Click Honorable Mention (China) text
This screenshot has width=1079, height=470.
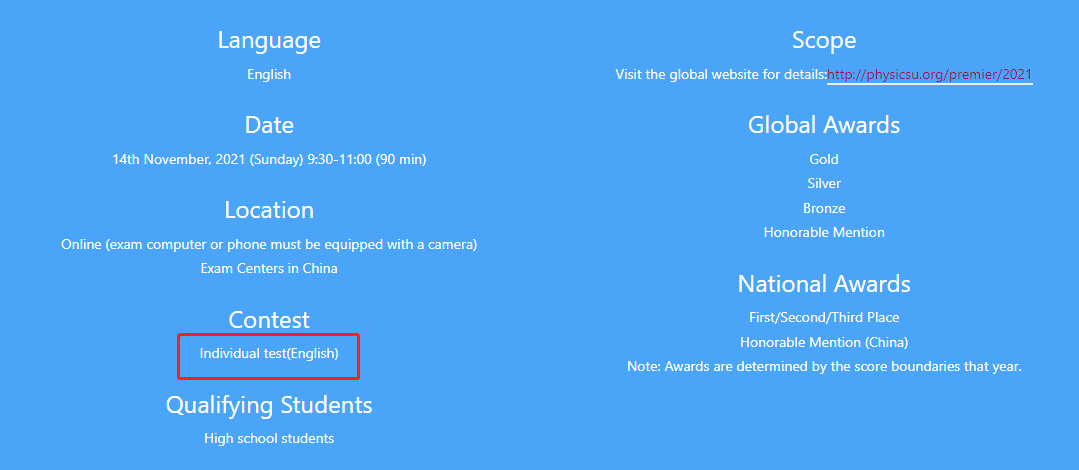824,342
